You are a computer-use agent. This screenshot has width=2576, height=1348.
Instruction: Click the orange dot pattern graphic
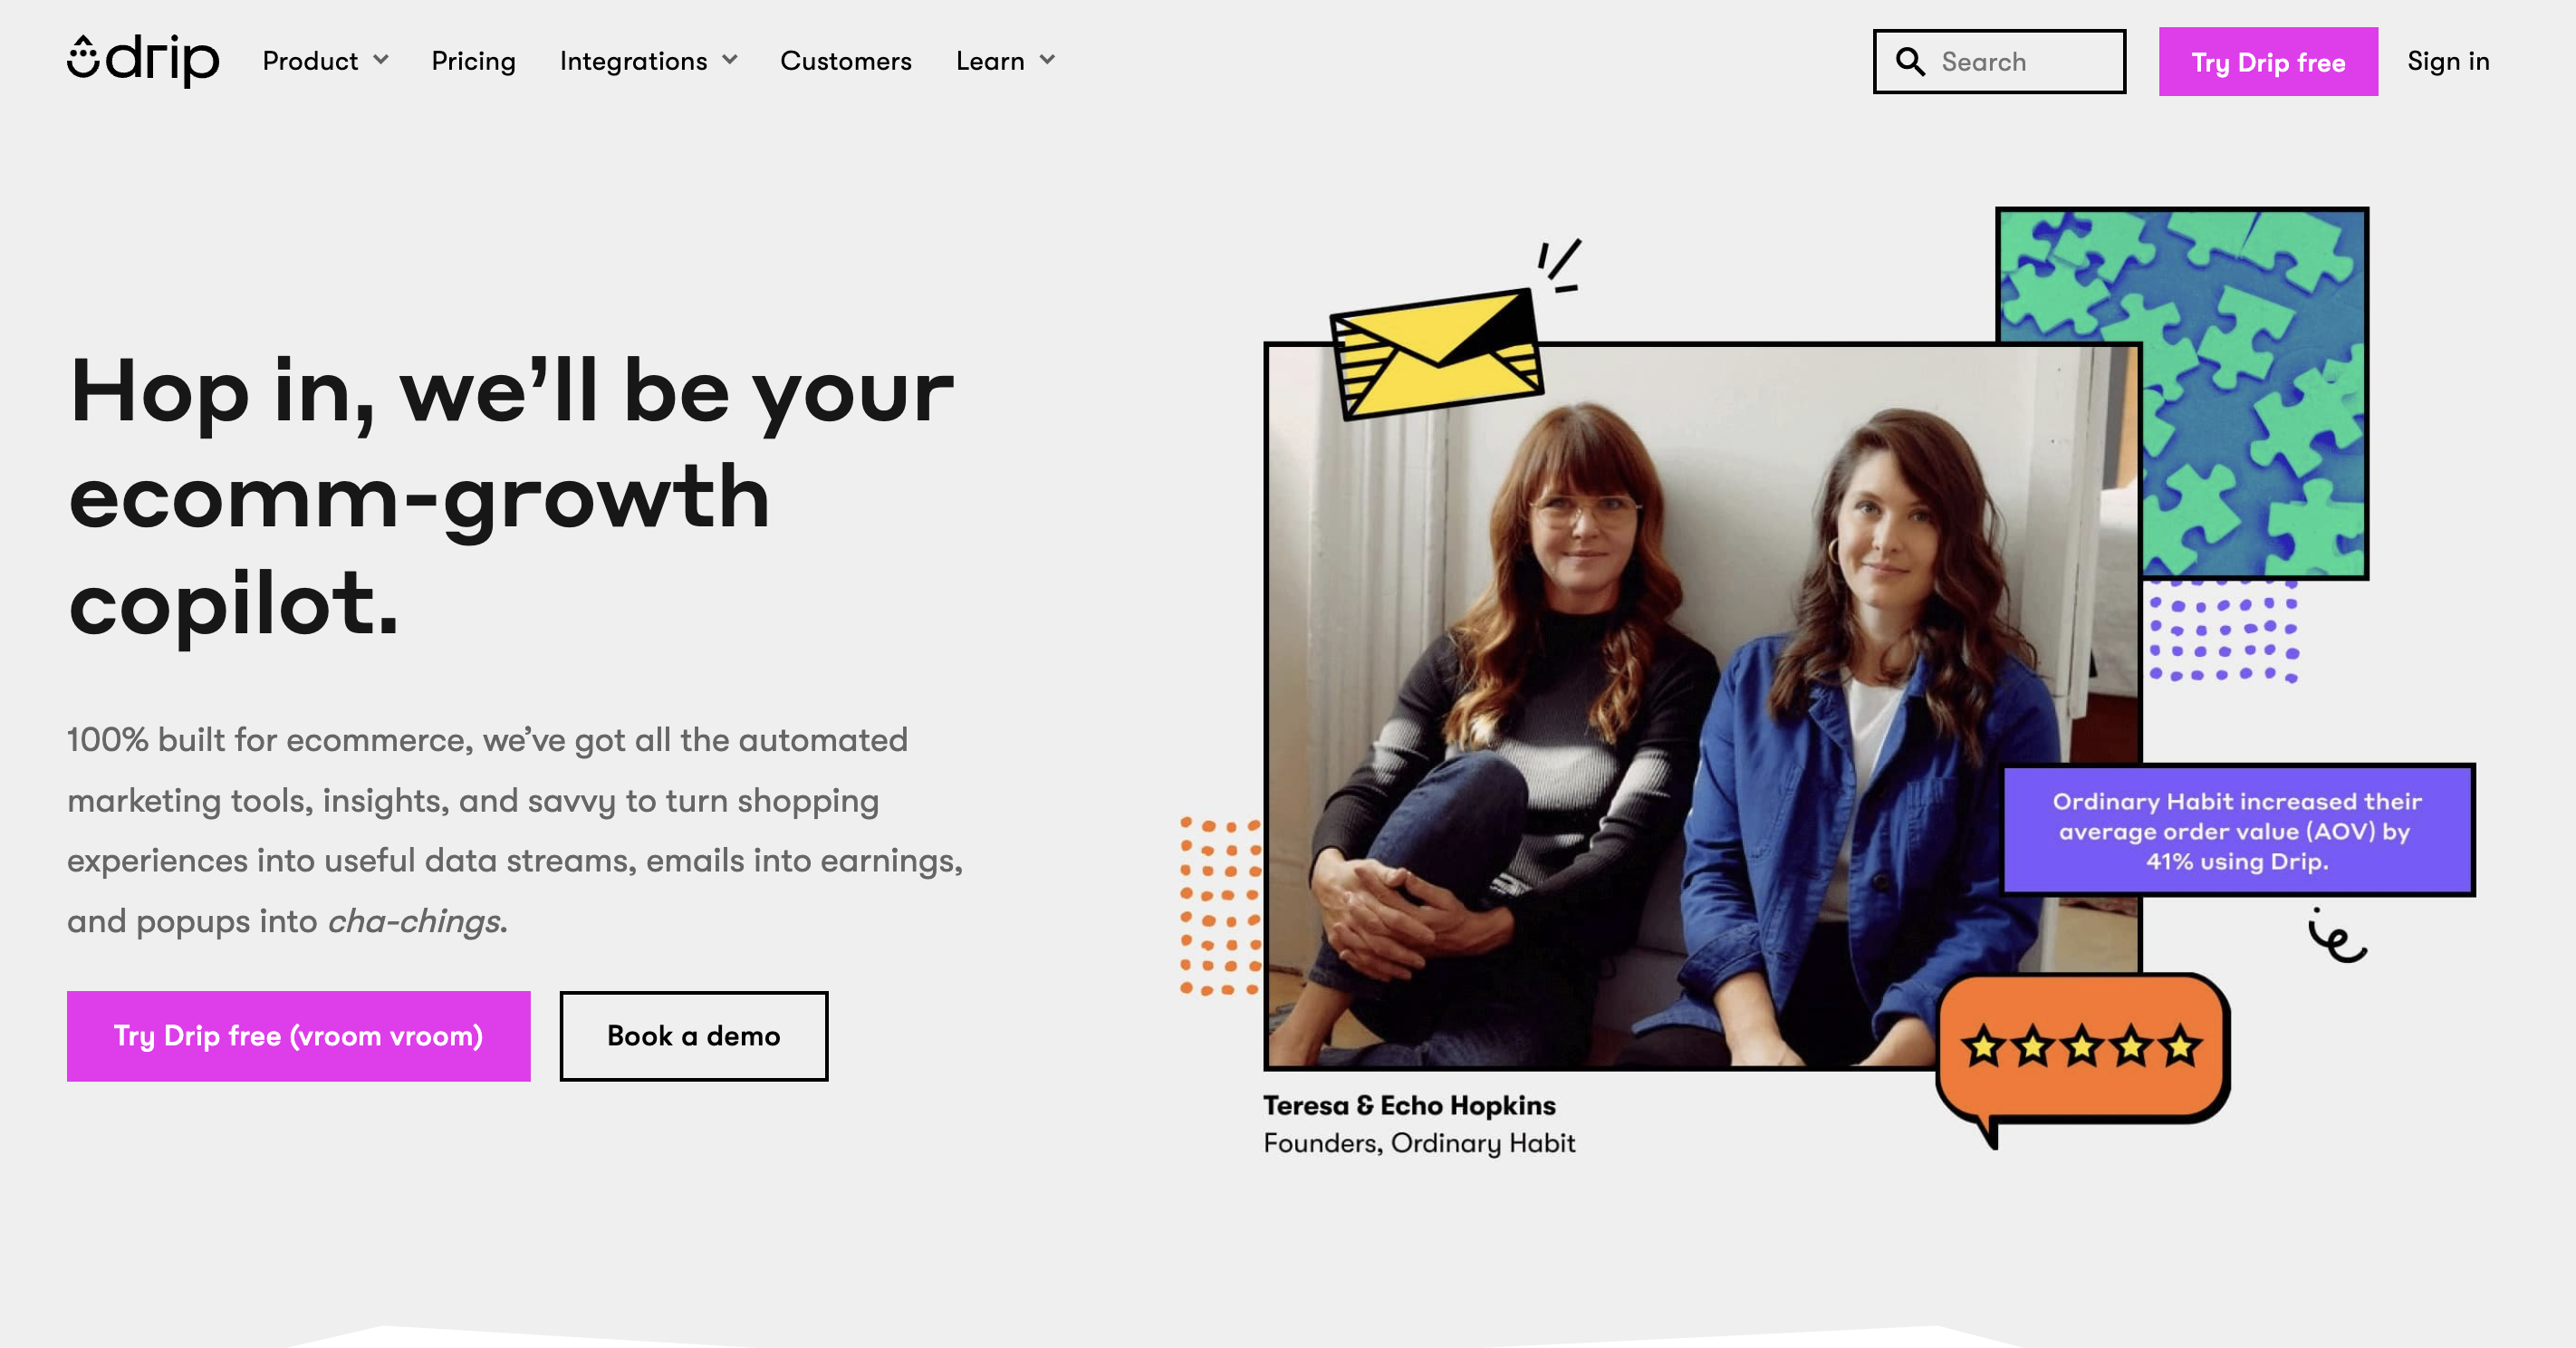tap(1221, 906)
